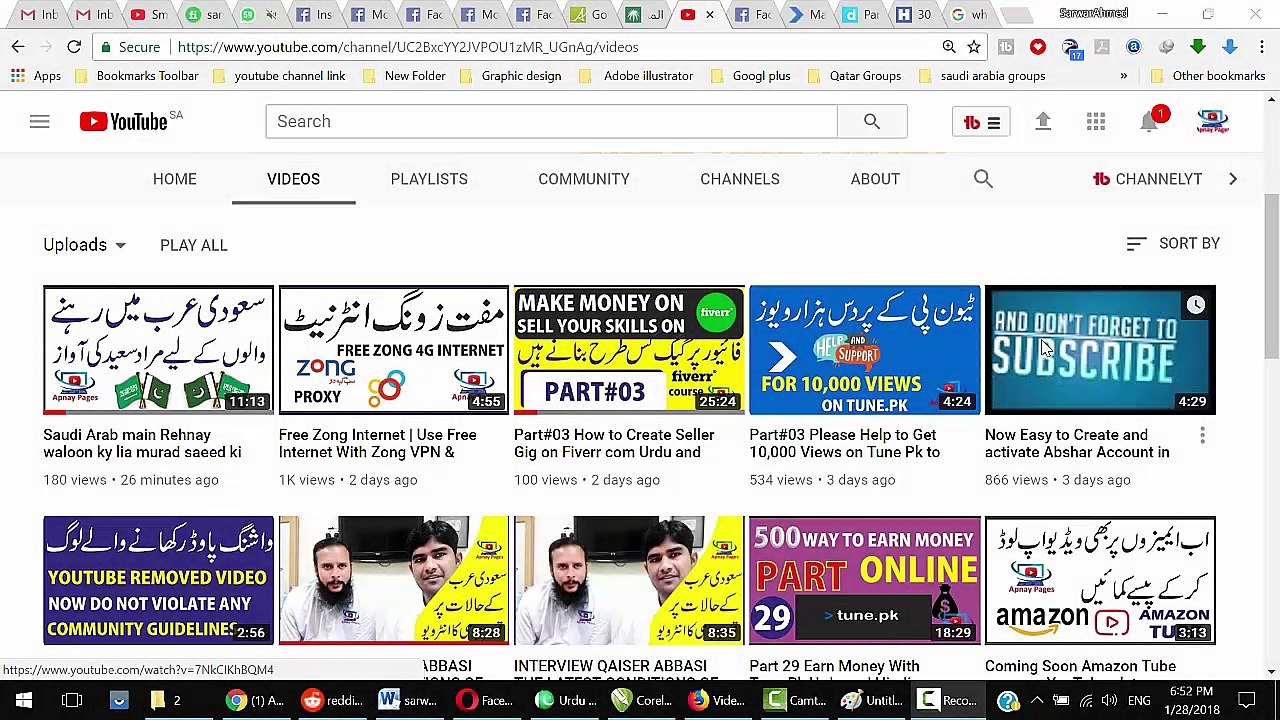Open the Word taskbar window
The height and width of the screenshot is (720, 1280).
[x=408, y=700]
